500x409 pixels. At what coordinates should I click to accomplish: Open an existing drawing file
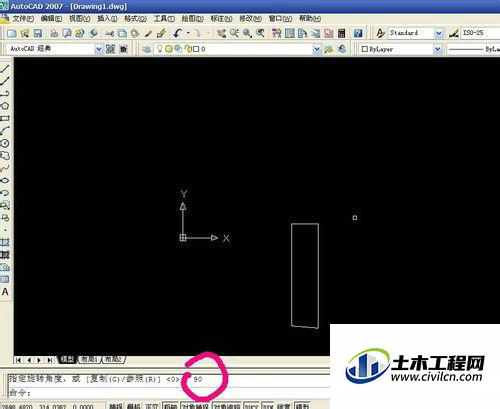point(25,33)
